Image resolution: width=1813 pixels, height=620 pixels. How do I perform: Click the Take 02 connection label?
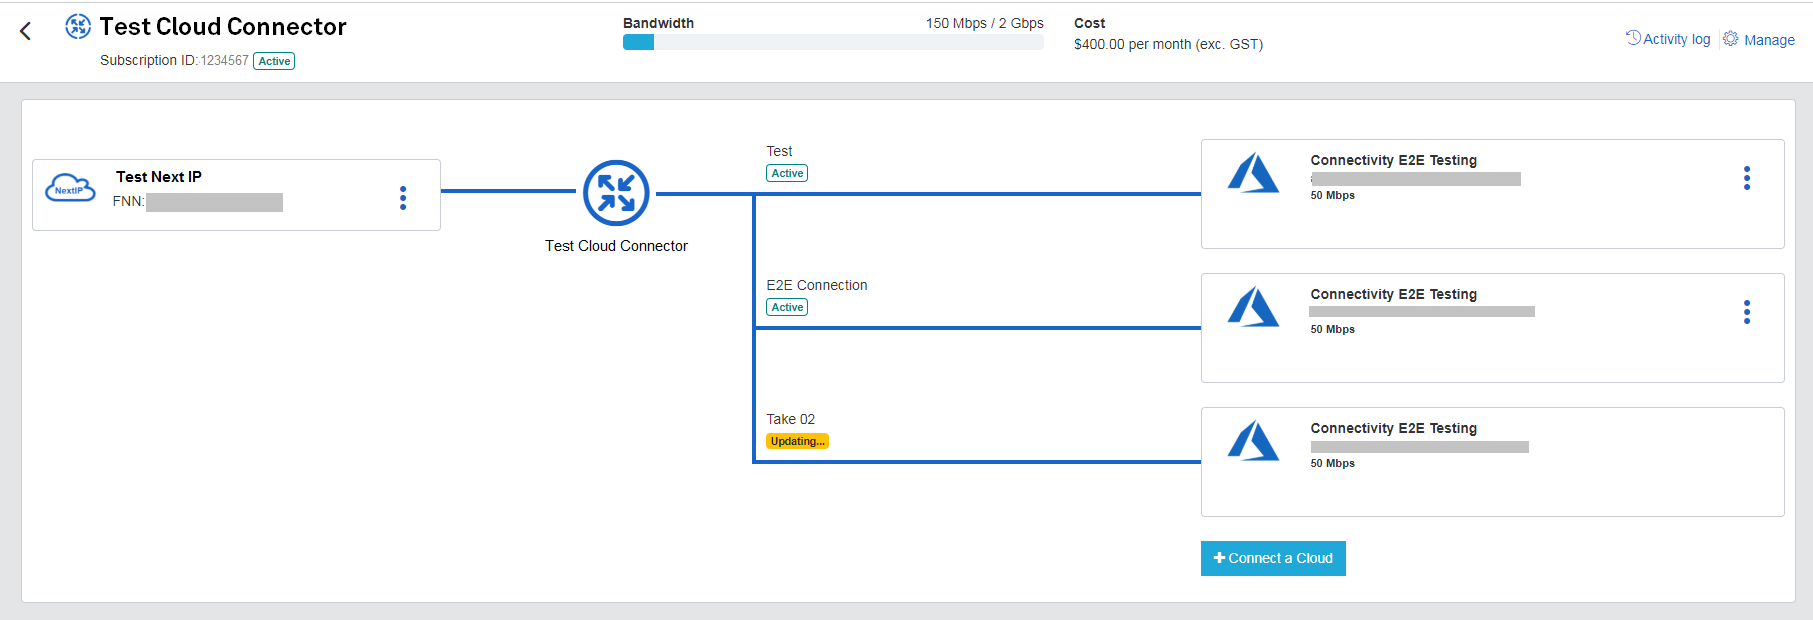(791, 419)
